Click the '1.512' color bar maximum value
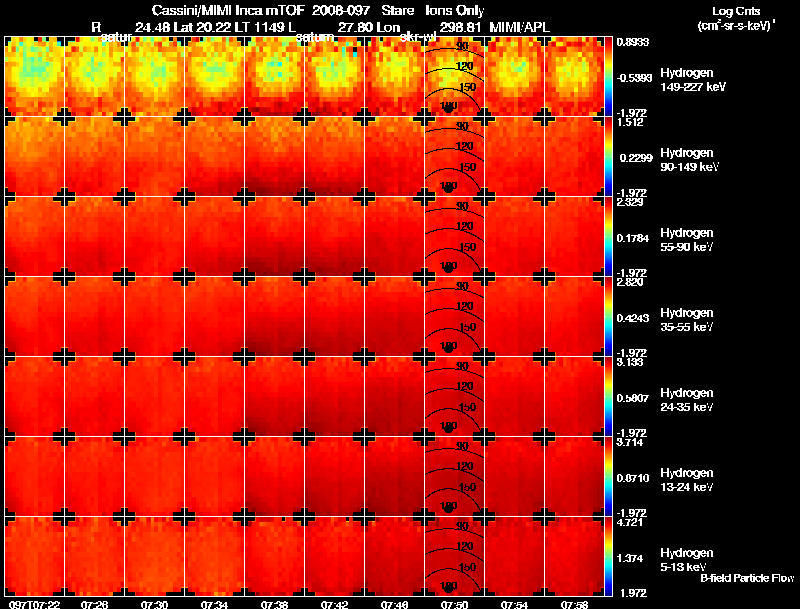The height and width of the screenshot is (609, 800). point(630,122)
